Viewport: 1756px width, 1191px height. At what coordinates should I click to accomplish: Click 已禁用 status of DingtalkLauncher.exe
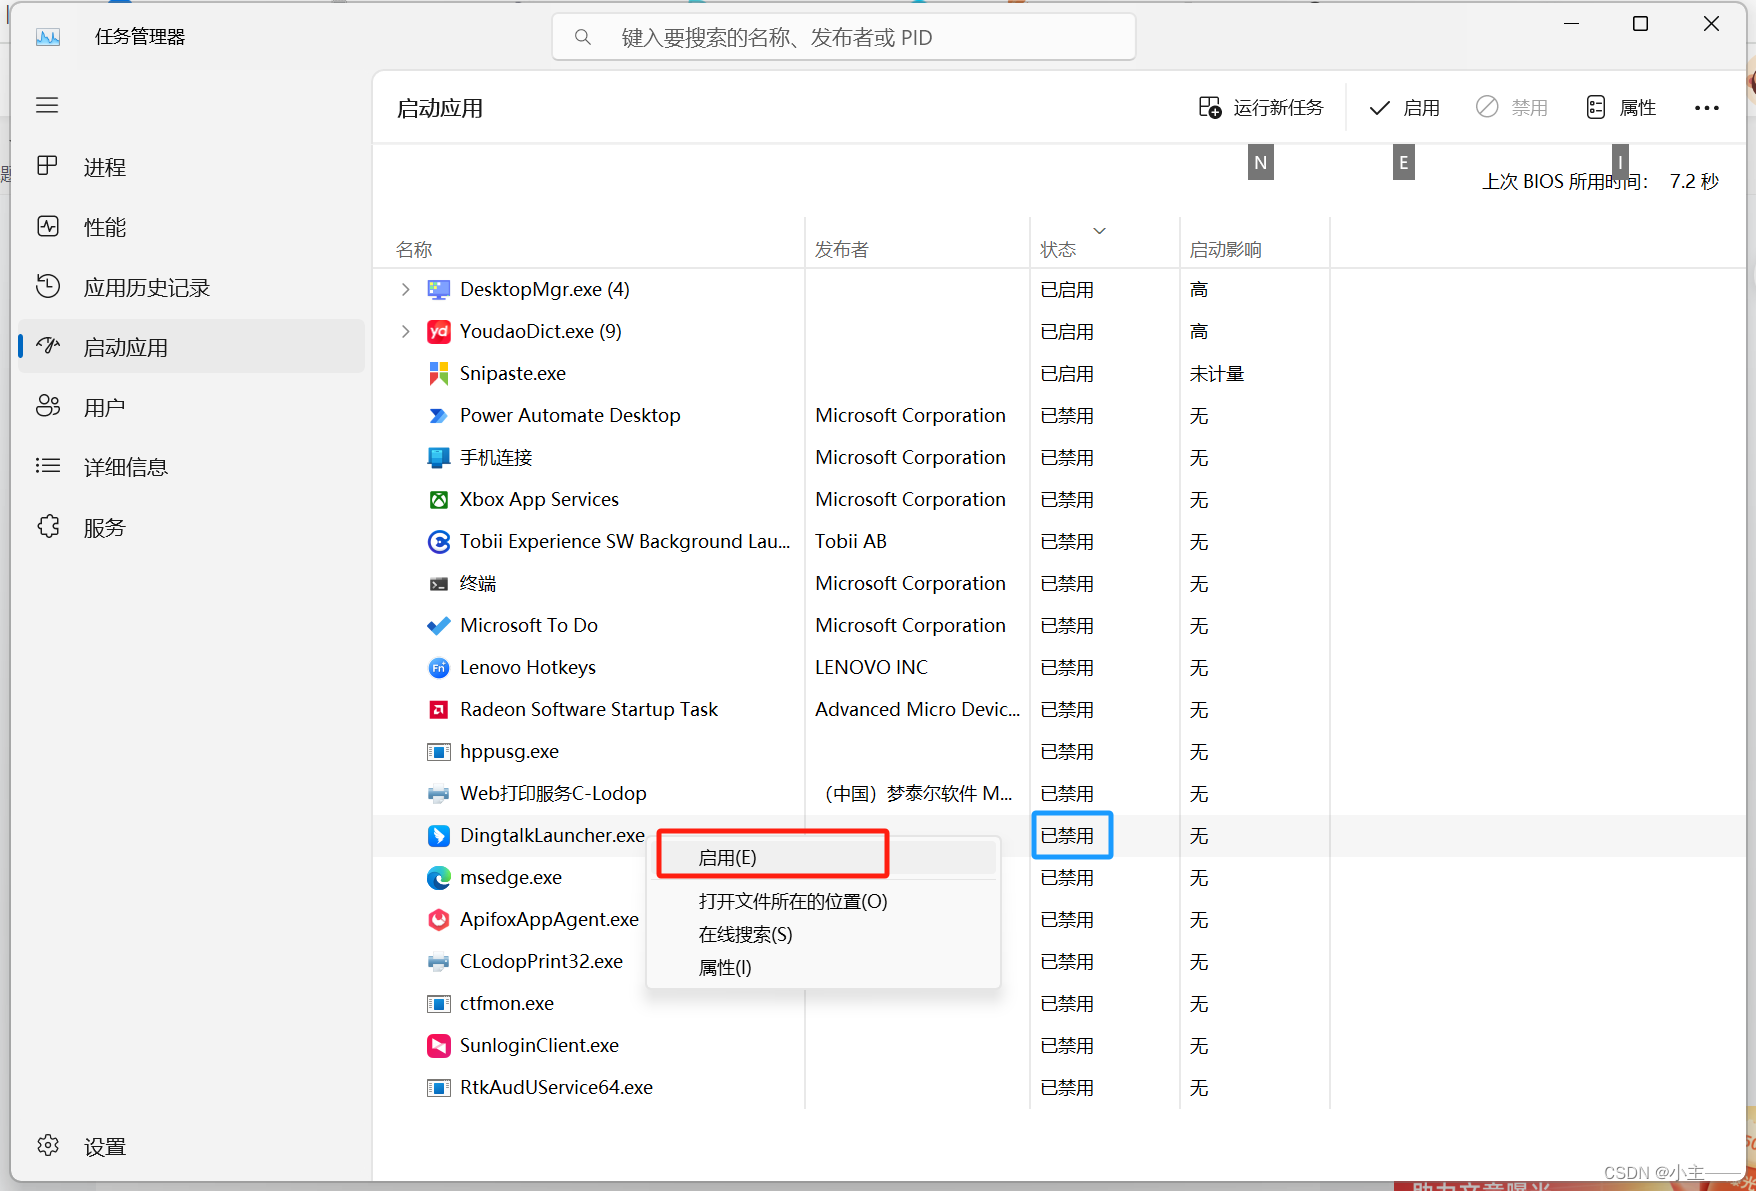(1067, 835)
